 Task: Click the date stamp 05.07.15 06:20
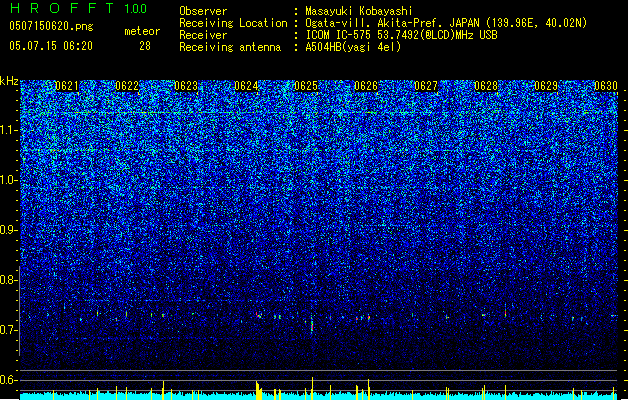point(51,46)
